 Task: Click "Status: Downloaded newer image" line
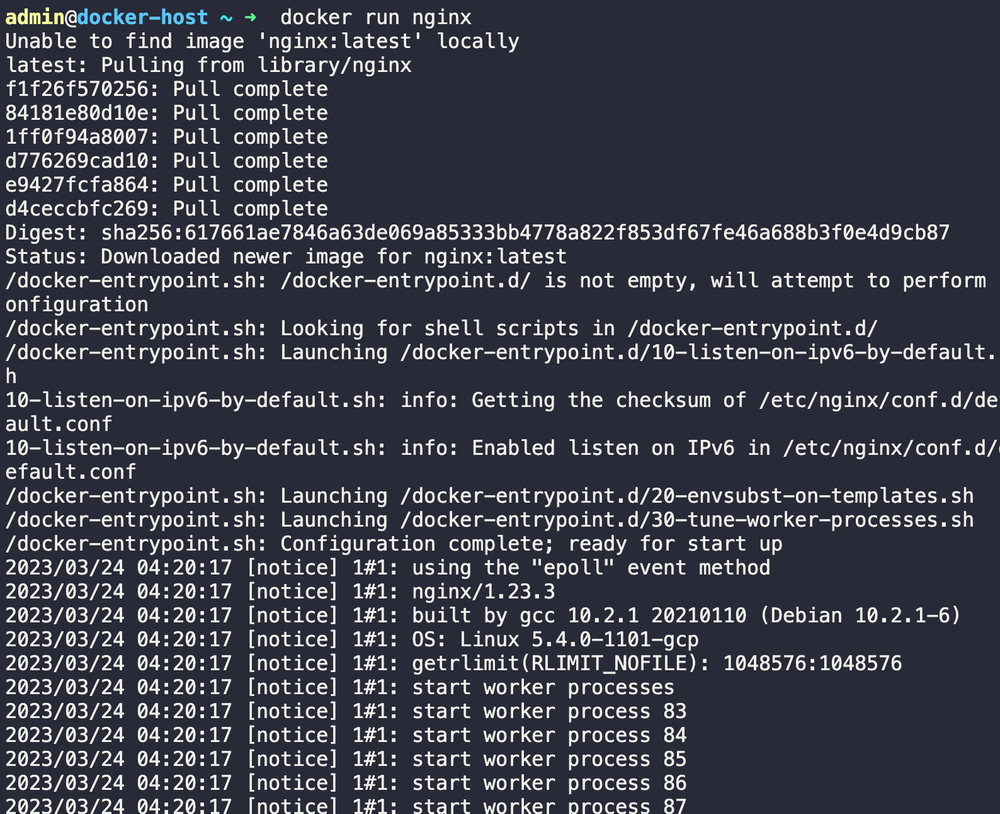pos(286,257)
